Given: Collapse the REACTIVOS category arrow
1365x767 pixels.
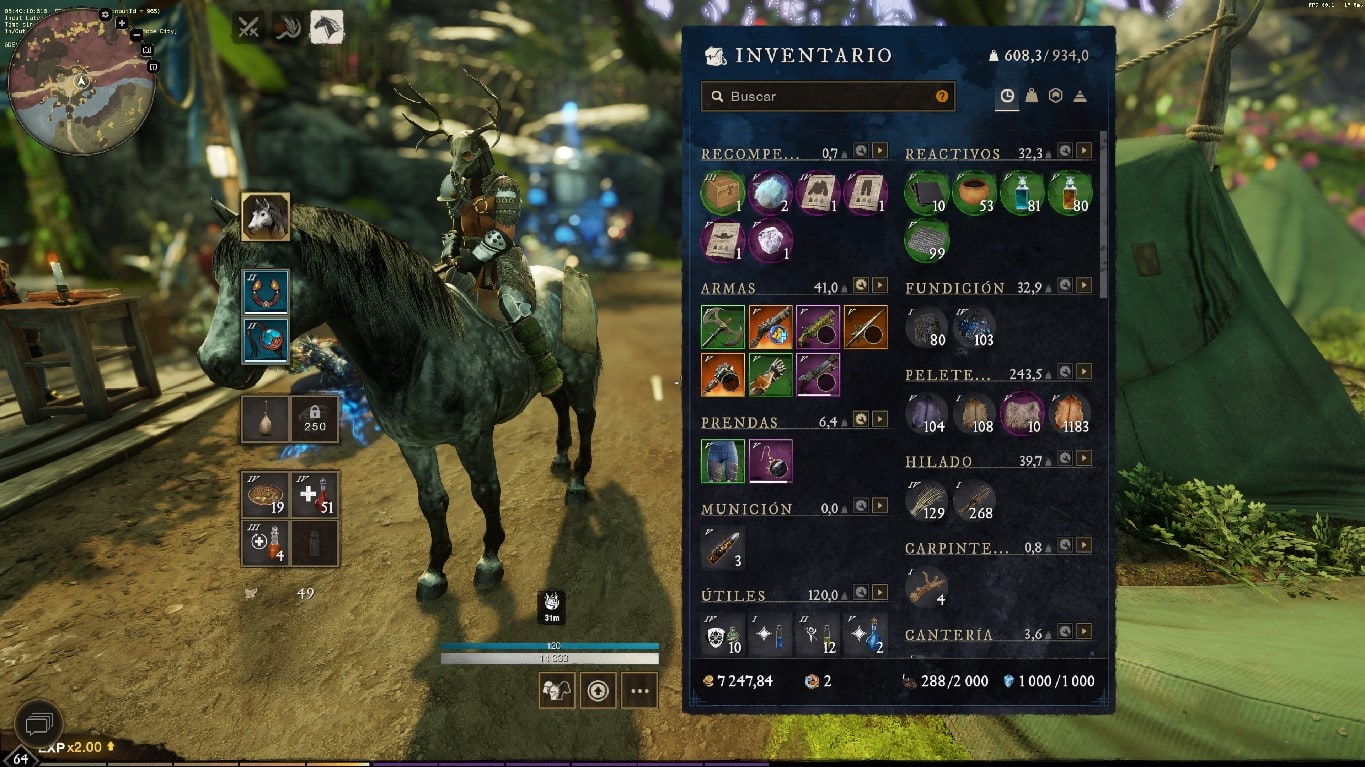Looking at the screenshot, I should tap(1084, 150).
